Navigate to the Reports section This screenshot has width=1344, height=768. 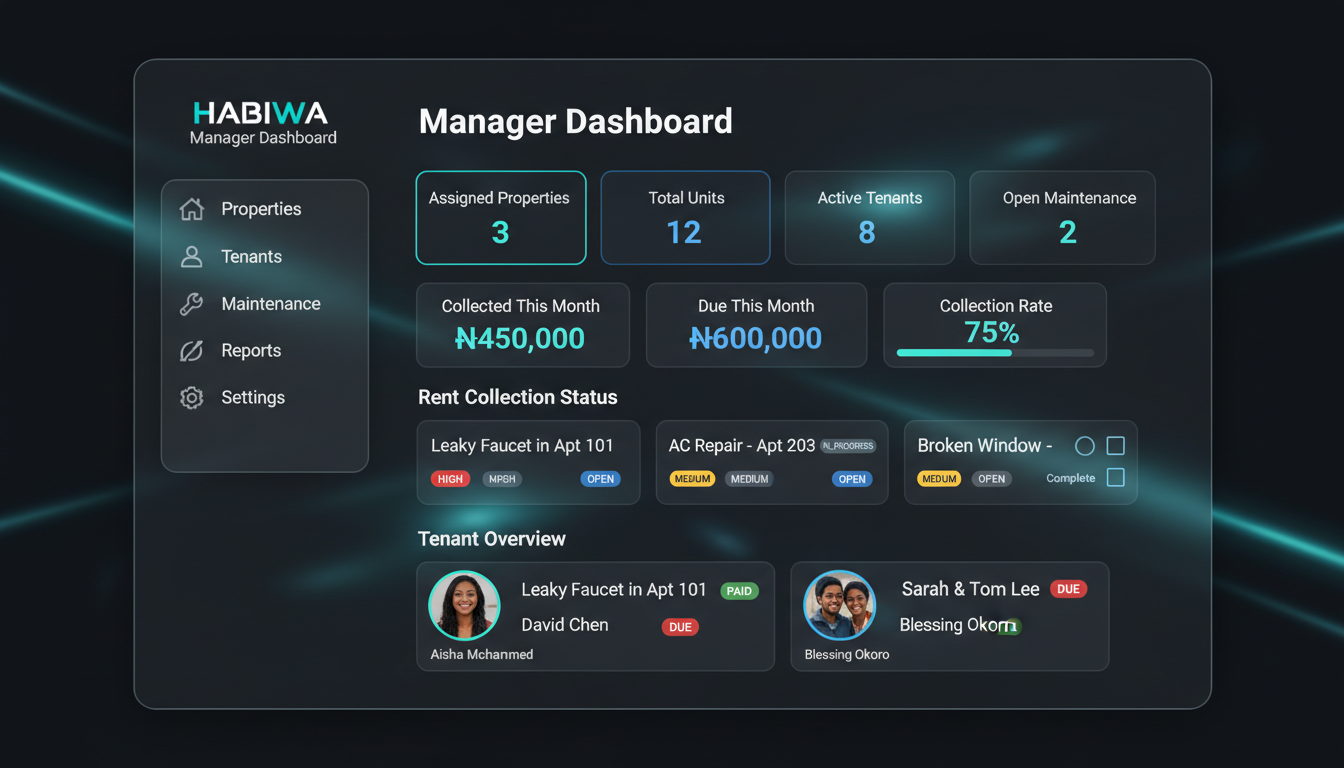(251, 350)
